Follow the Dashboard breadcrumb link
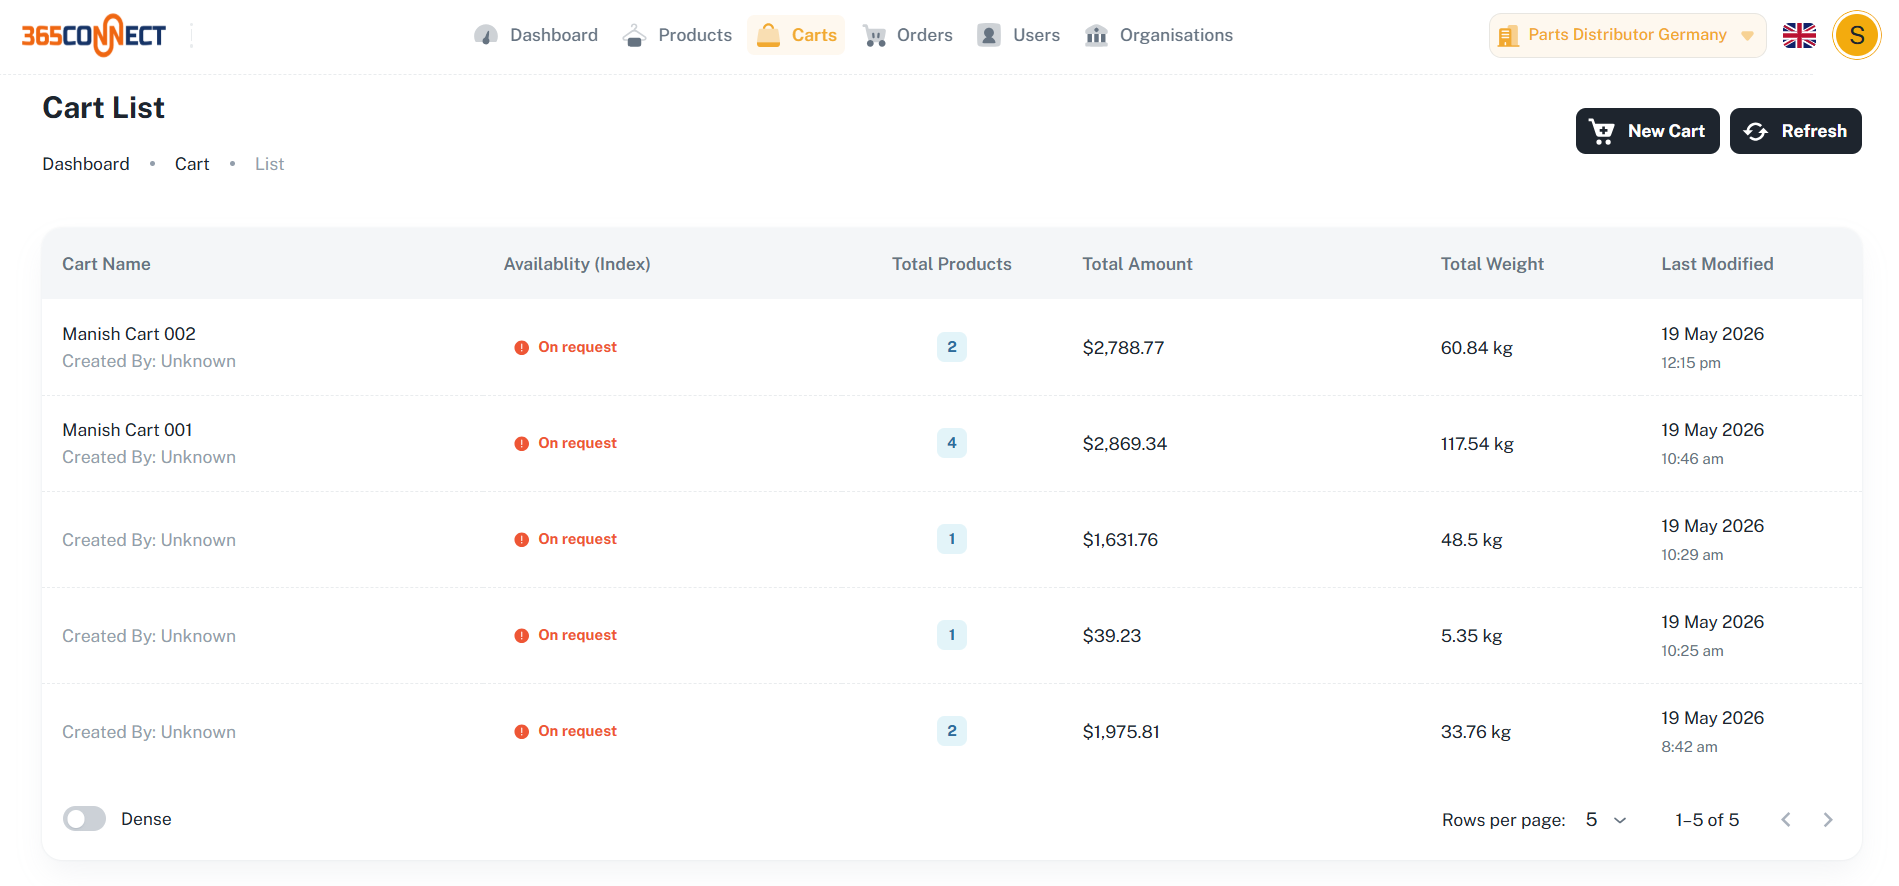The height and width of the screenshot is (886, 1899). click(x=86, y=164)
